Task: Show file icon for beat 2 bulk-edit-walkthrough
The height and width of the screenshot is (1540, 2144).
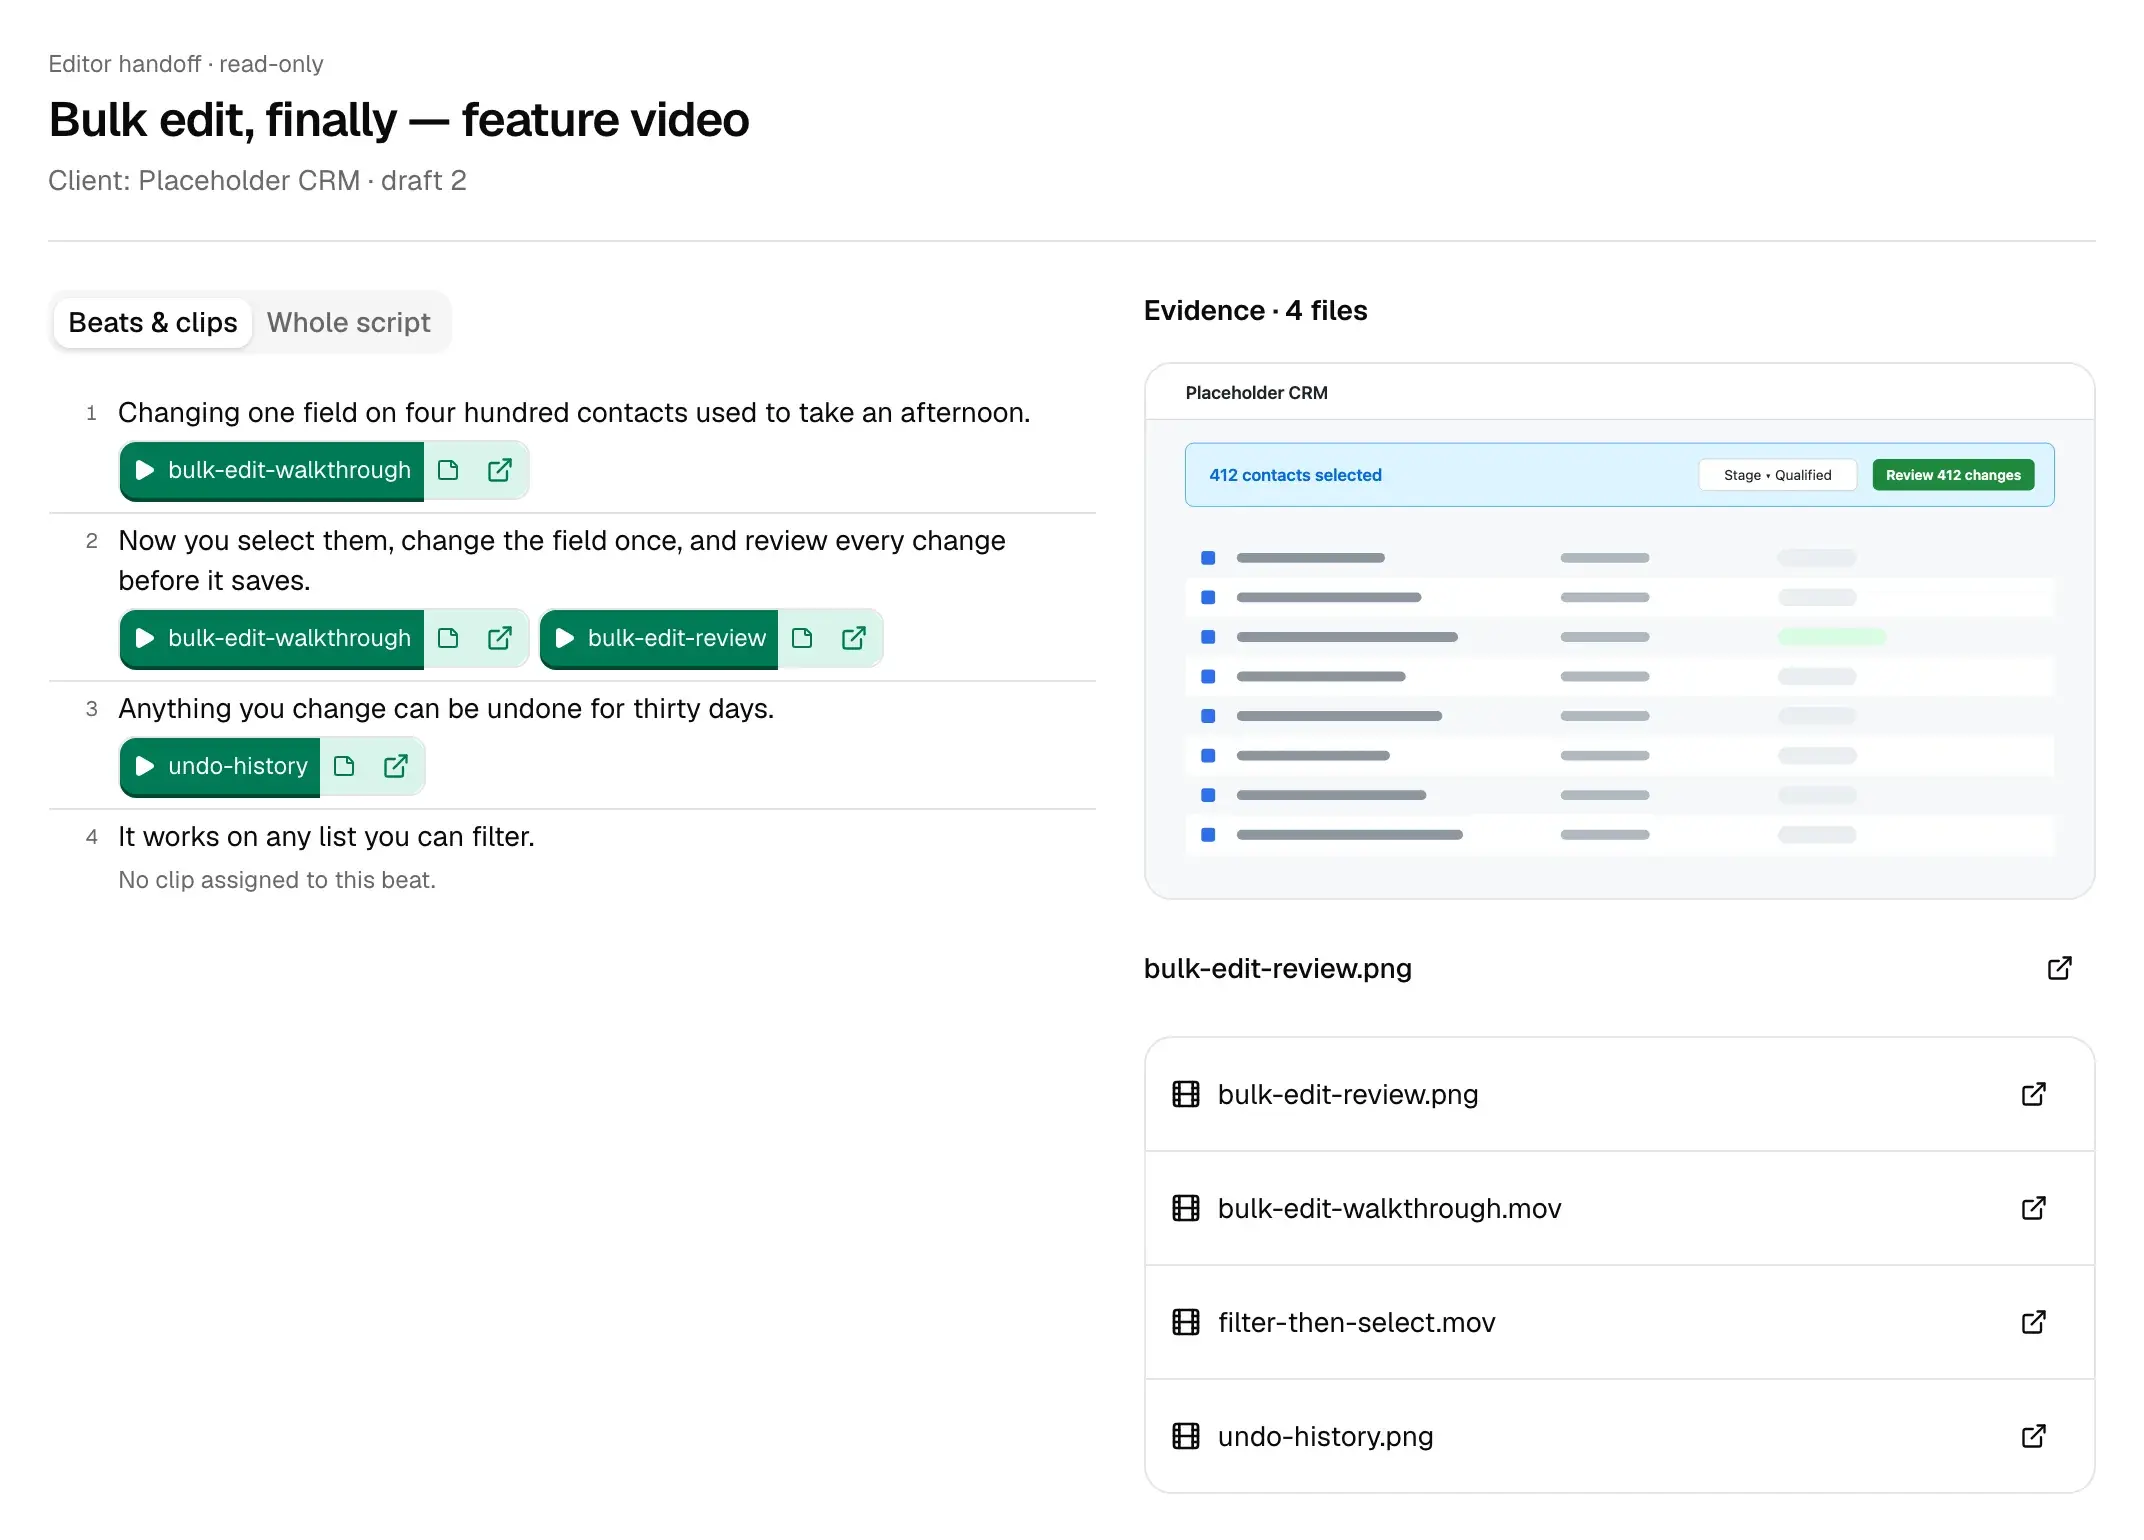Action: point(448,638)
